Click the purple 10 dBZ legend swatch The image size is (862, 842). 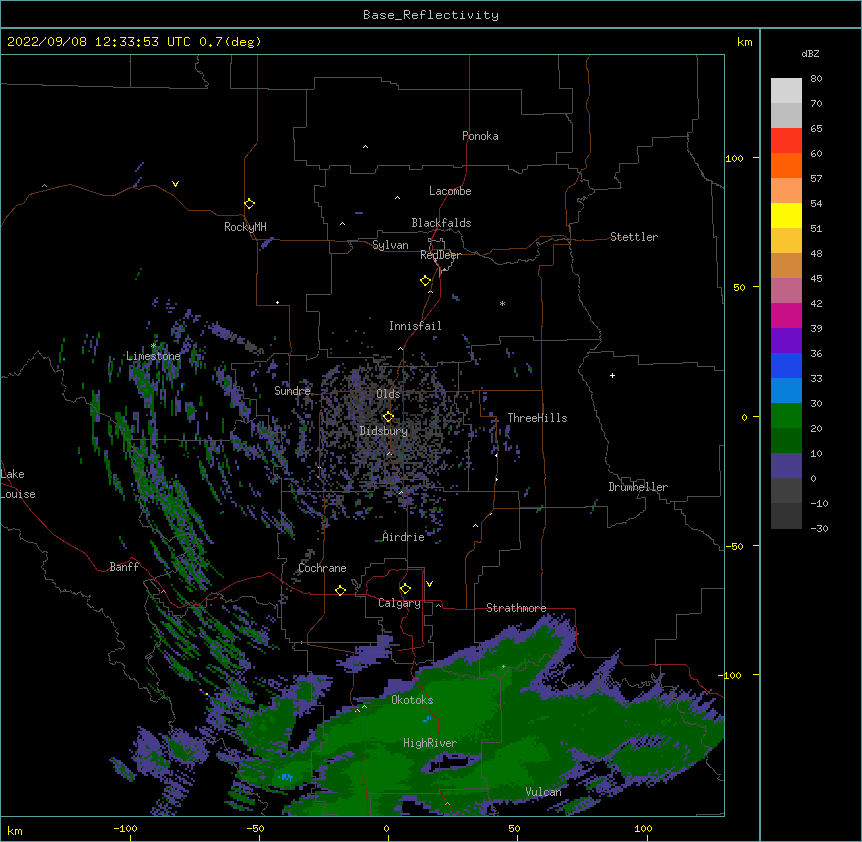tap(786, 466)
